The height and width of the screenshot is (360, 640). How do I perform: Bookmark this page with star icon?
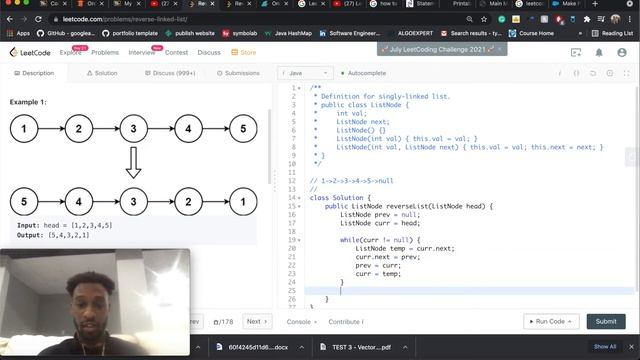coord(484,19)
